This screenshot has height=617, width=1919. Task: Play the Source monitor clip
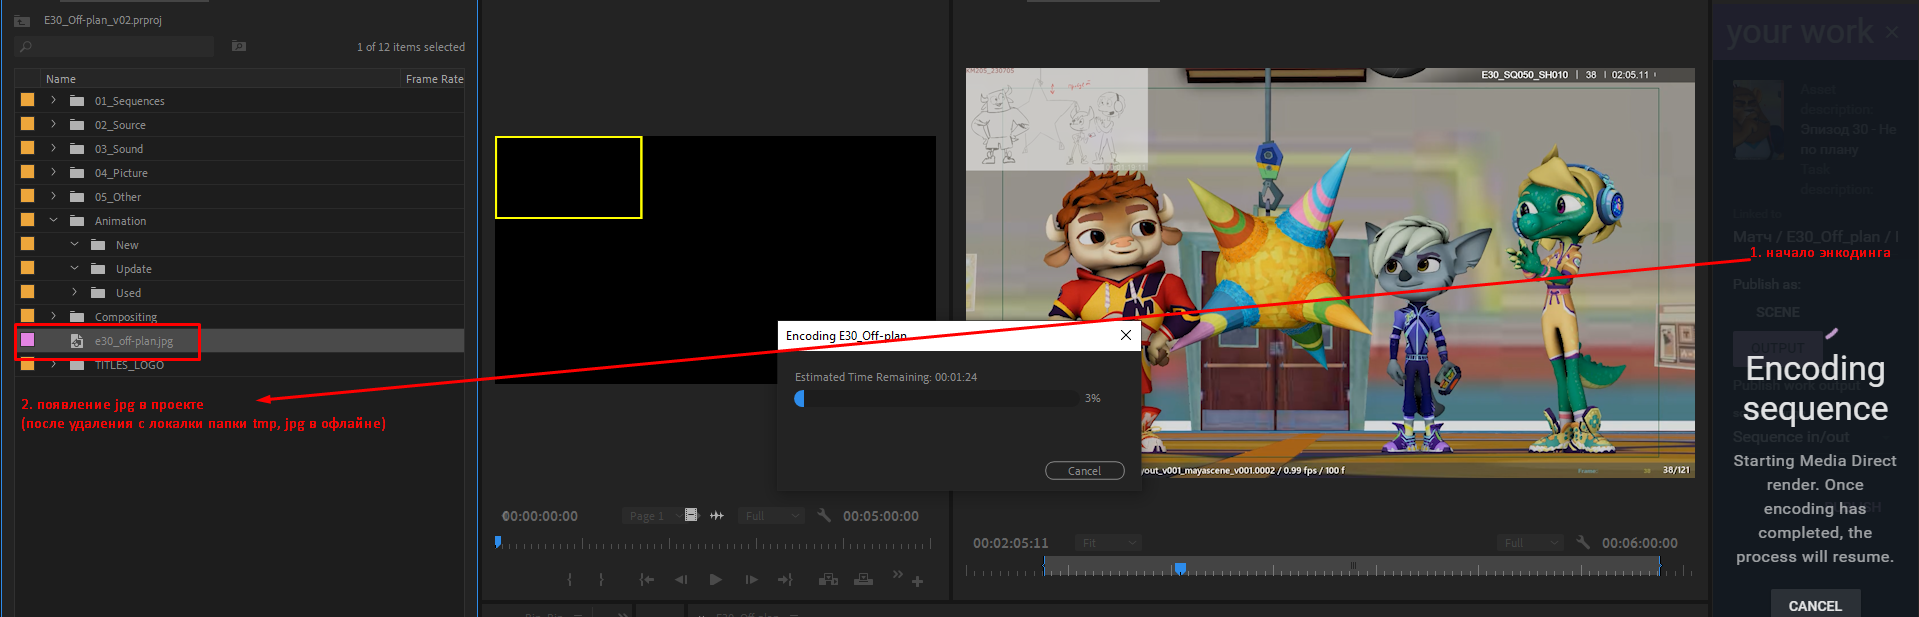716,580
